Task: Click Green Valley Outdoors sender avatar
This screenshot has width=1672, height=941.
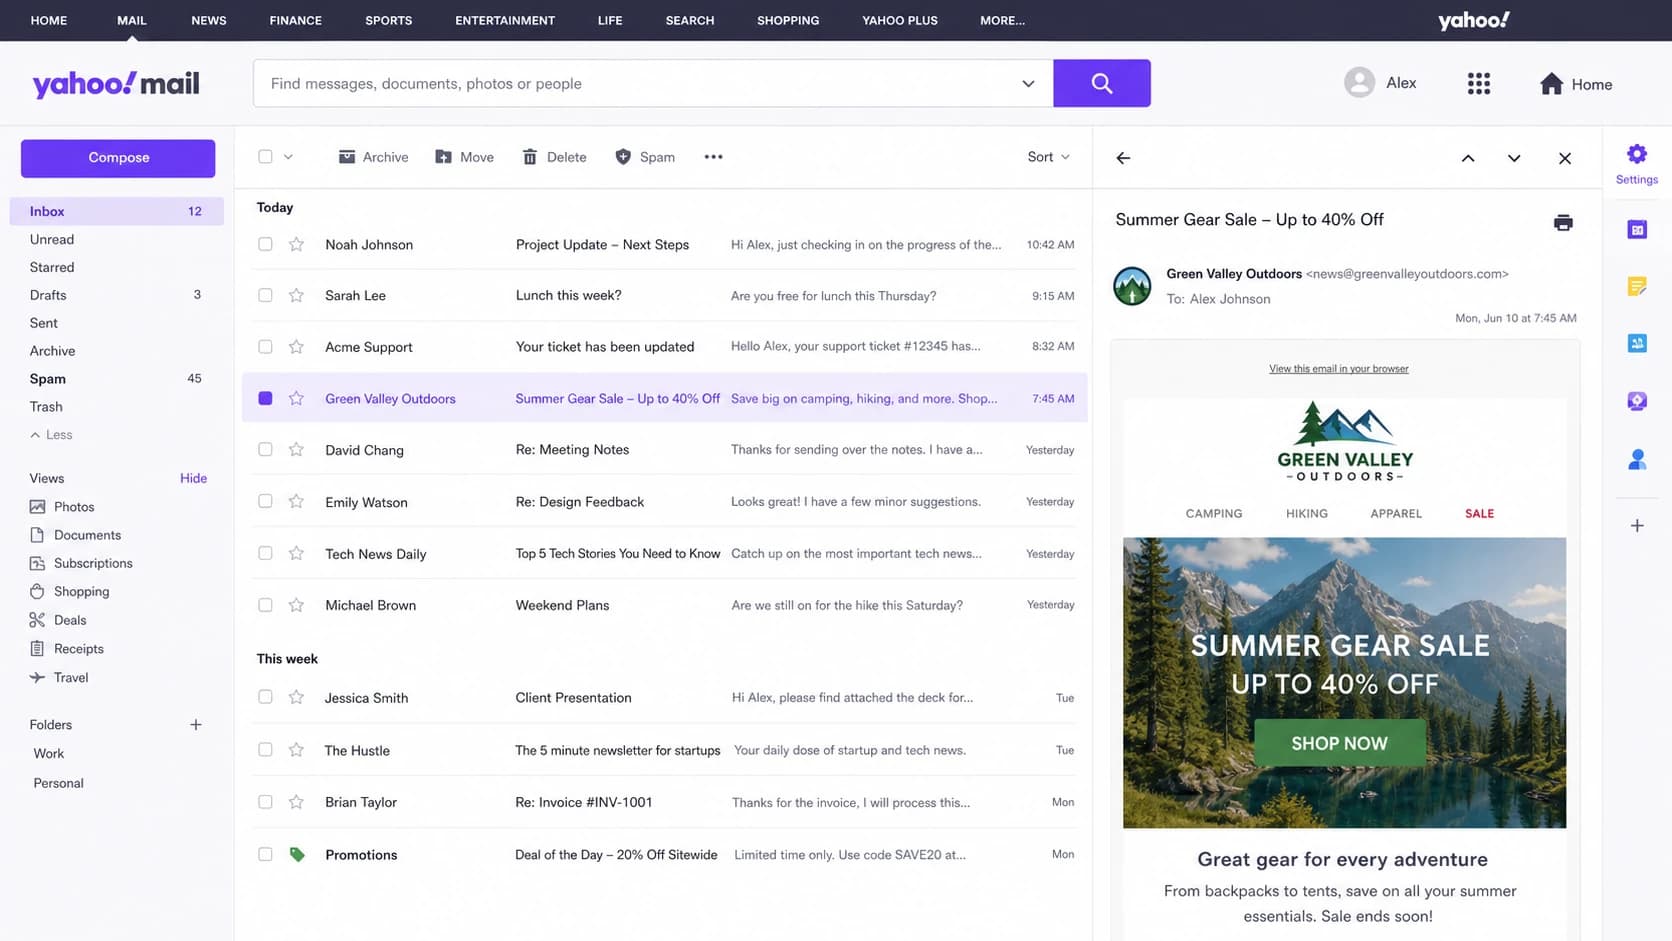Action: pyautogui.click(x=1132, y=286)
